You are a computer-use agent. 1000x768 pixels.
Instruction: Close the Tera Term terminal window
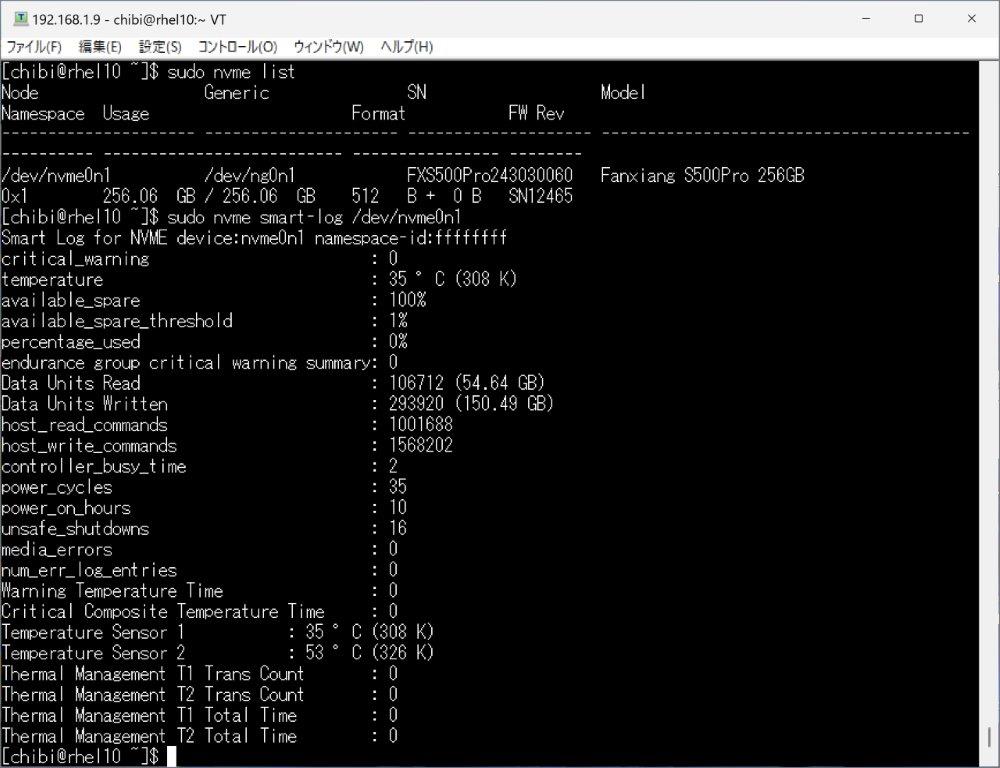coord(971,19)
